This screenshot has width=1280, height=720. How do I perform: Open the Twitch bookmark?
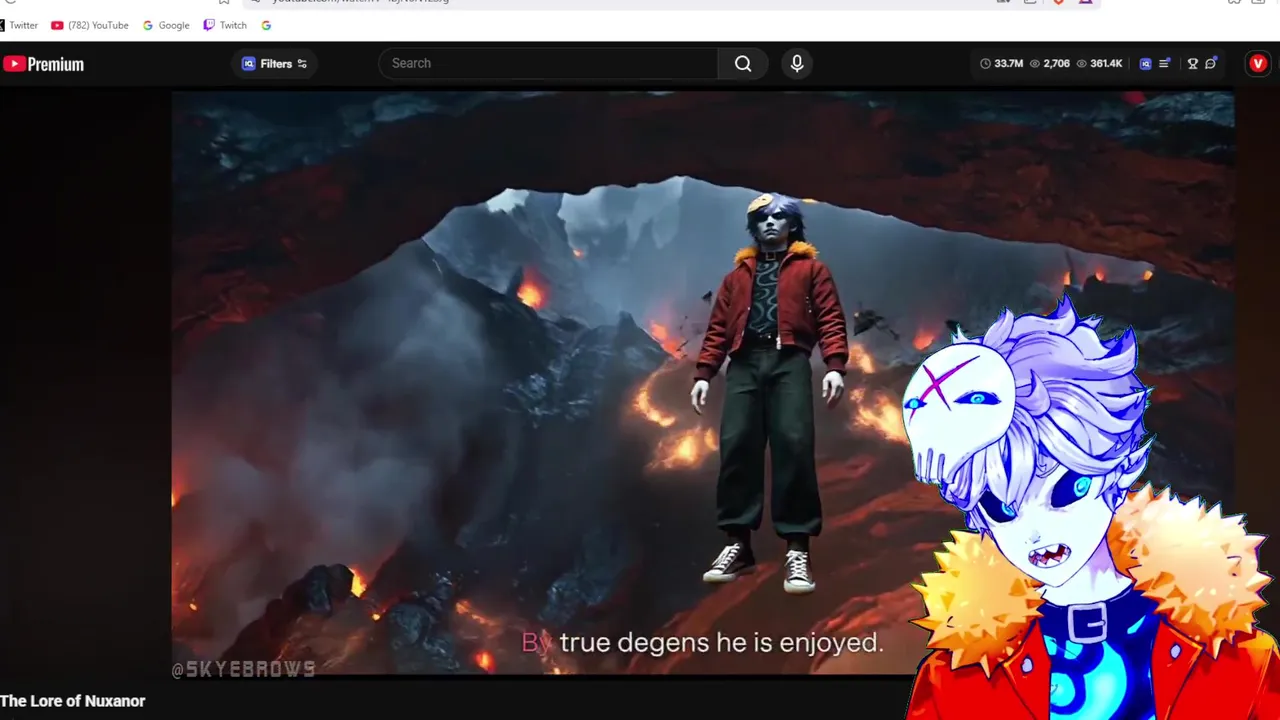pos(225,25)
